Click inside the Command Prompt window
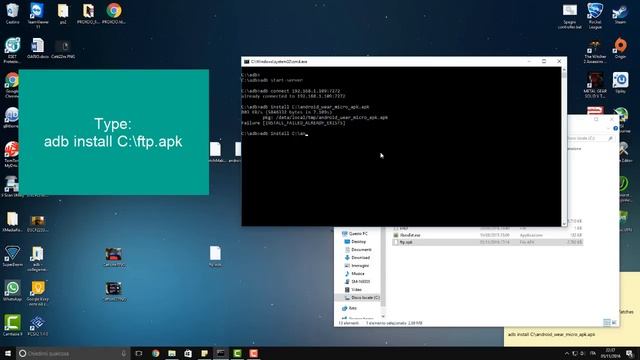 tap(401, 146)
